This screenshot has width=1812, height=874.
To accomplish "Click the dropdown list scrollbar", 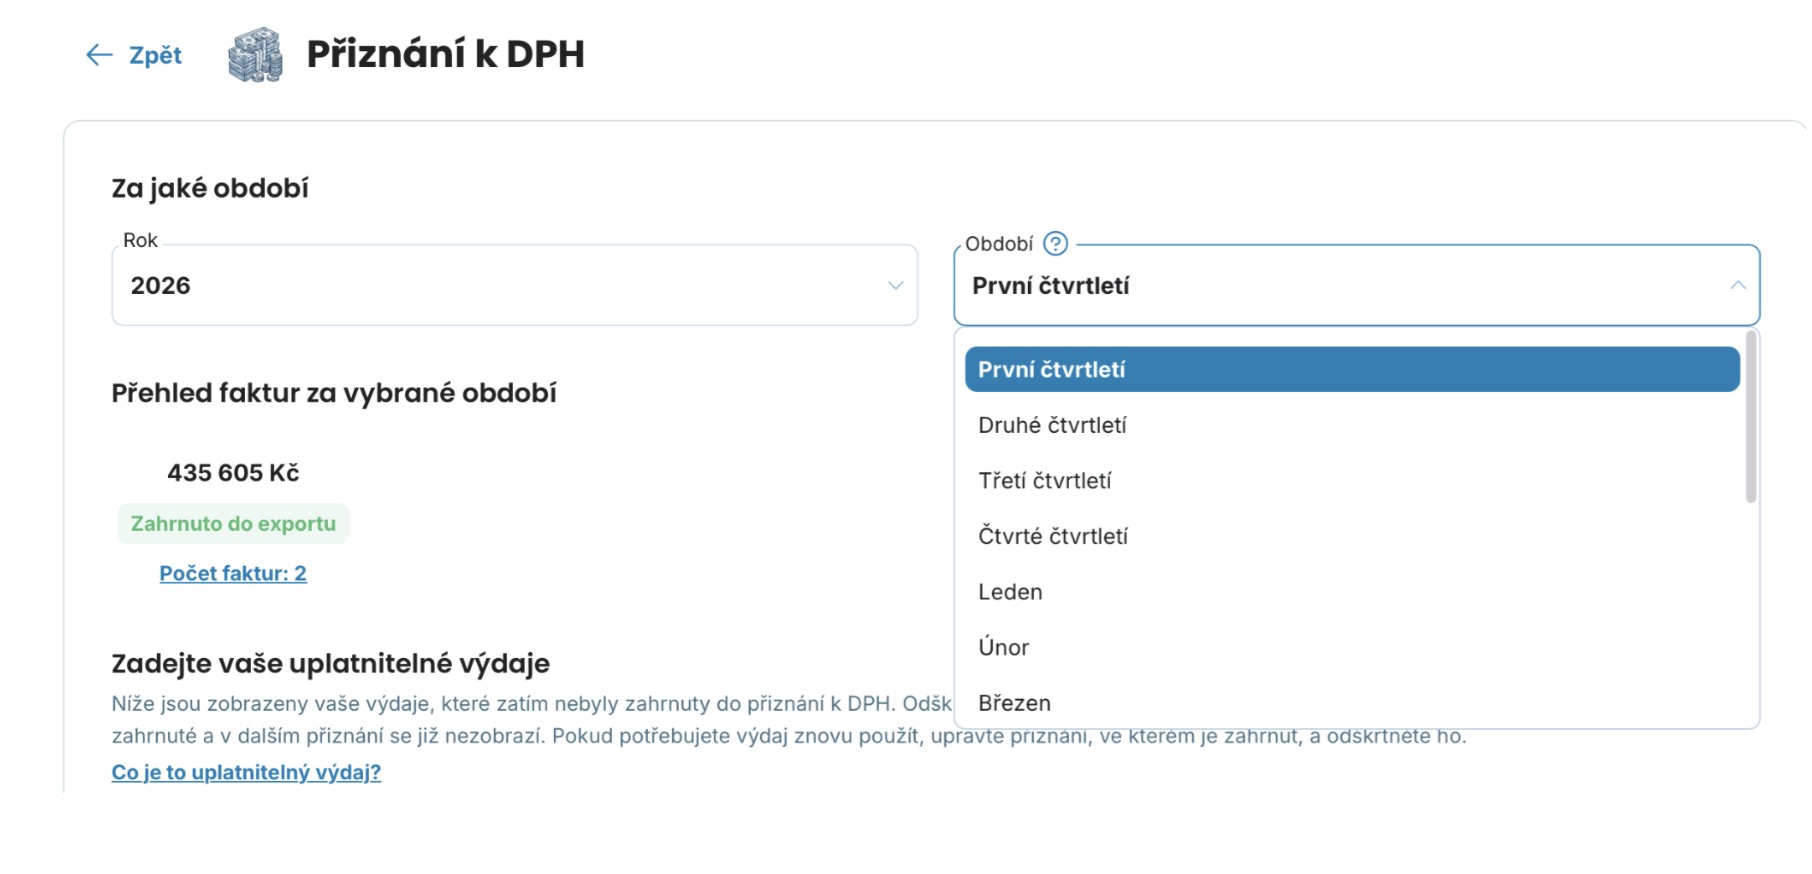I will point(1750,417).
